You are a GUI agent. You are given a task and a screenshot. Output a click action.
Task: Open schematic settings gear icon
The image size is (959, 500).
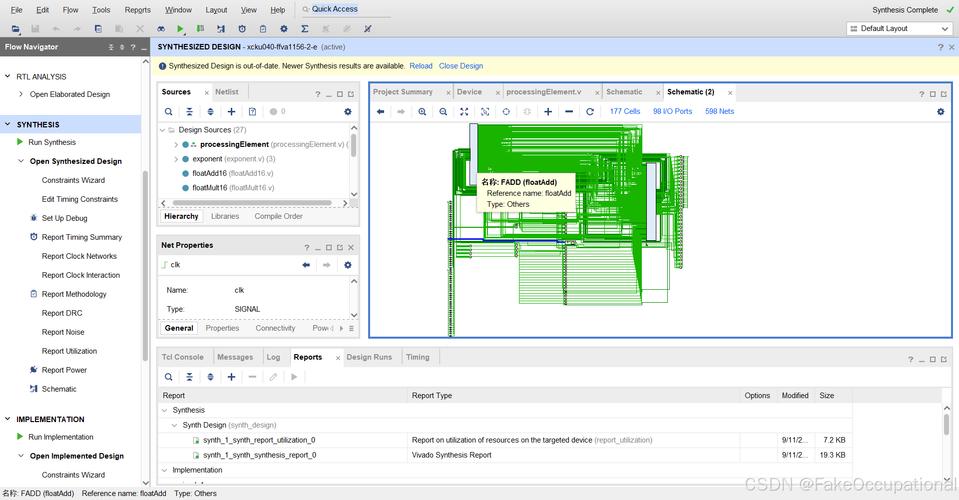940,112
